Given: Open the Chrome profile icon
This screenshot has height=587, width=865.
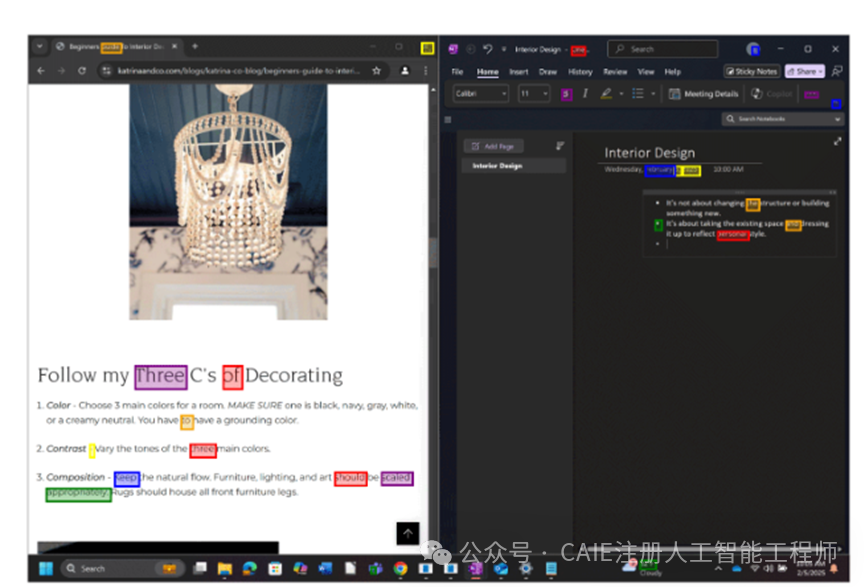Looking at the screenshot, I should pos(405,71).
